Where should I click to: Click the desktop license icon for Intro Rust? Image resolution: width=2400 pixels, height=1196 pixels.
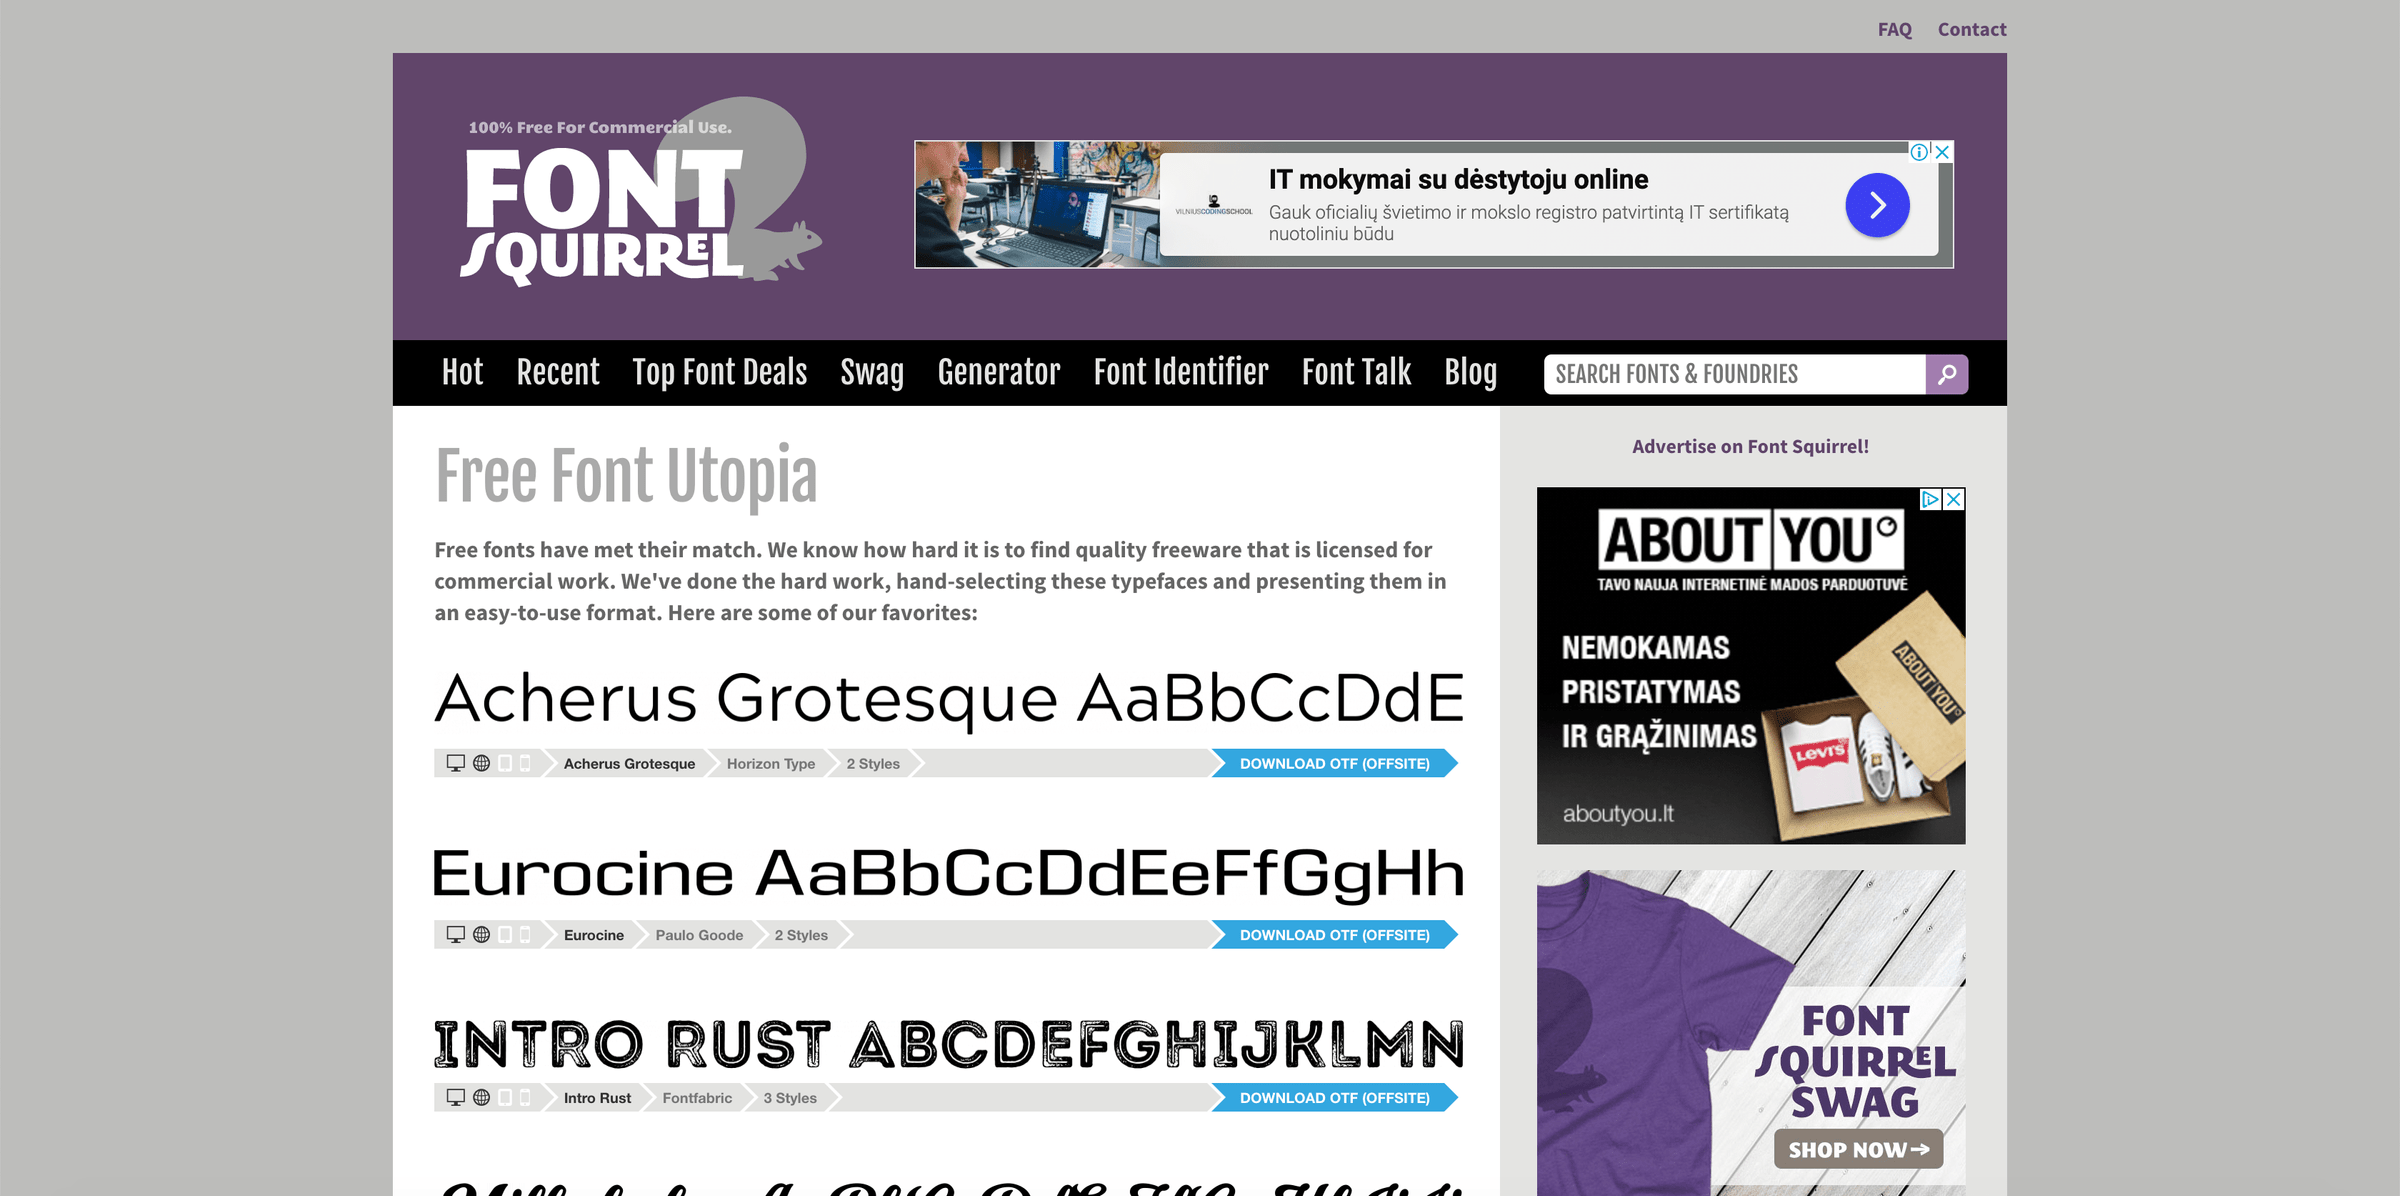tap(456, 1097)
